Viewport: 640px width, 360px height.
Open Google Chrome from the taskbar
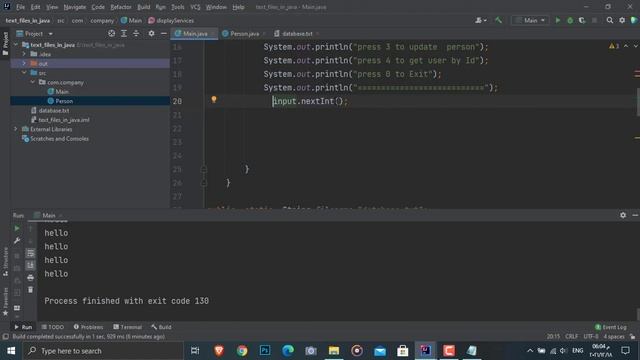[x=242, y=351]
